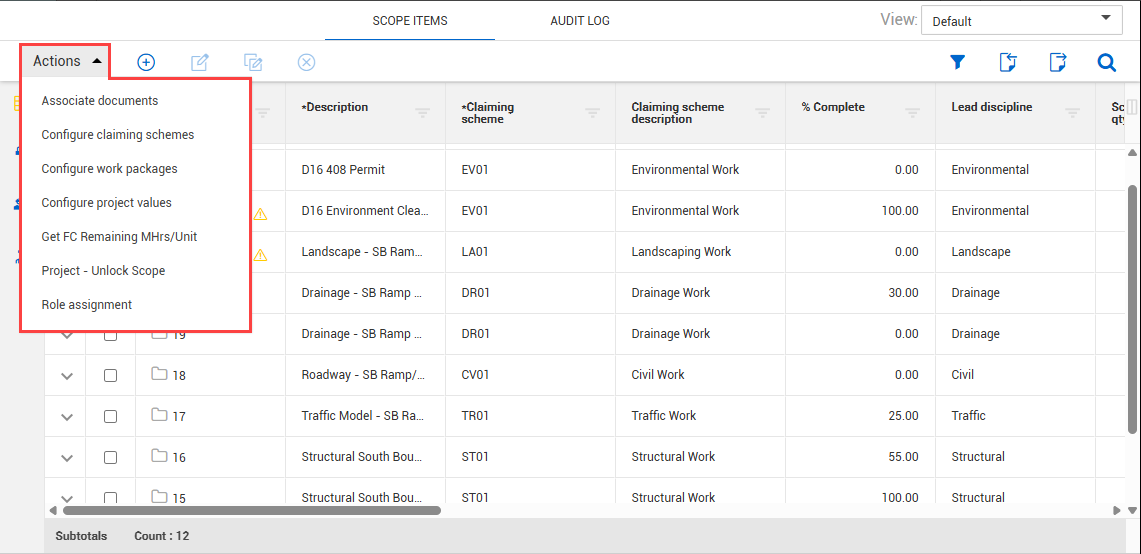Switch to the Audit Log tab
Image resolution: width=1141 pixels, height=554 pixels.
coord(579,21)
